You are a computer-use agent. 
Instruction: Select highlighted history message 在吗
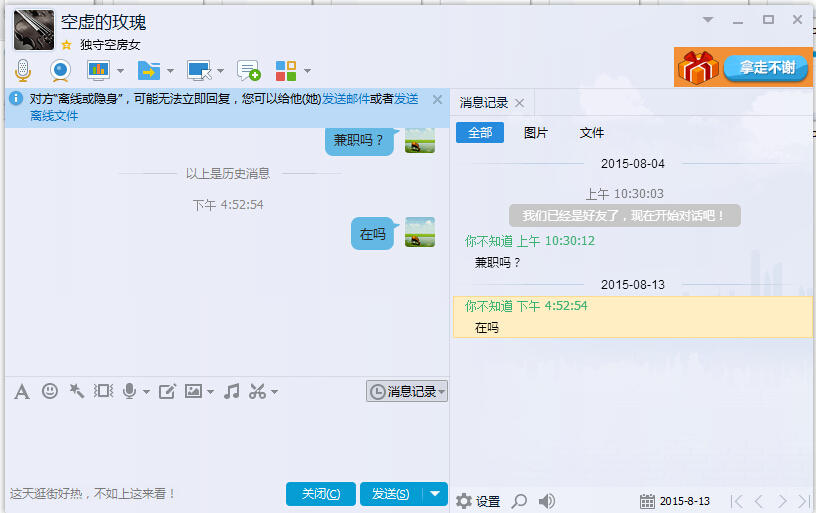click(x=632, y=317)
